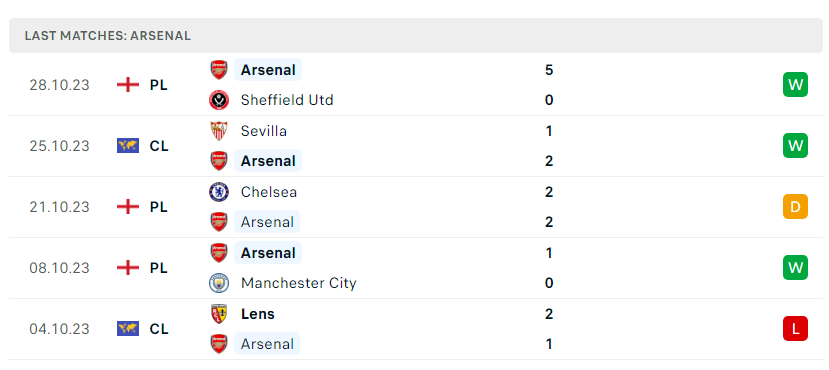Click CL league label on 04.10.23 row
This screenshot has width=829, height=370.
159,329
